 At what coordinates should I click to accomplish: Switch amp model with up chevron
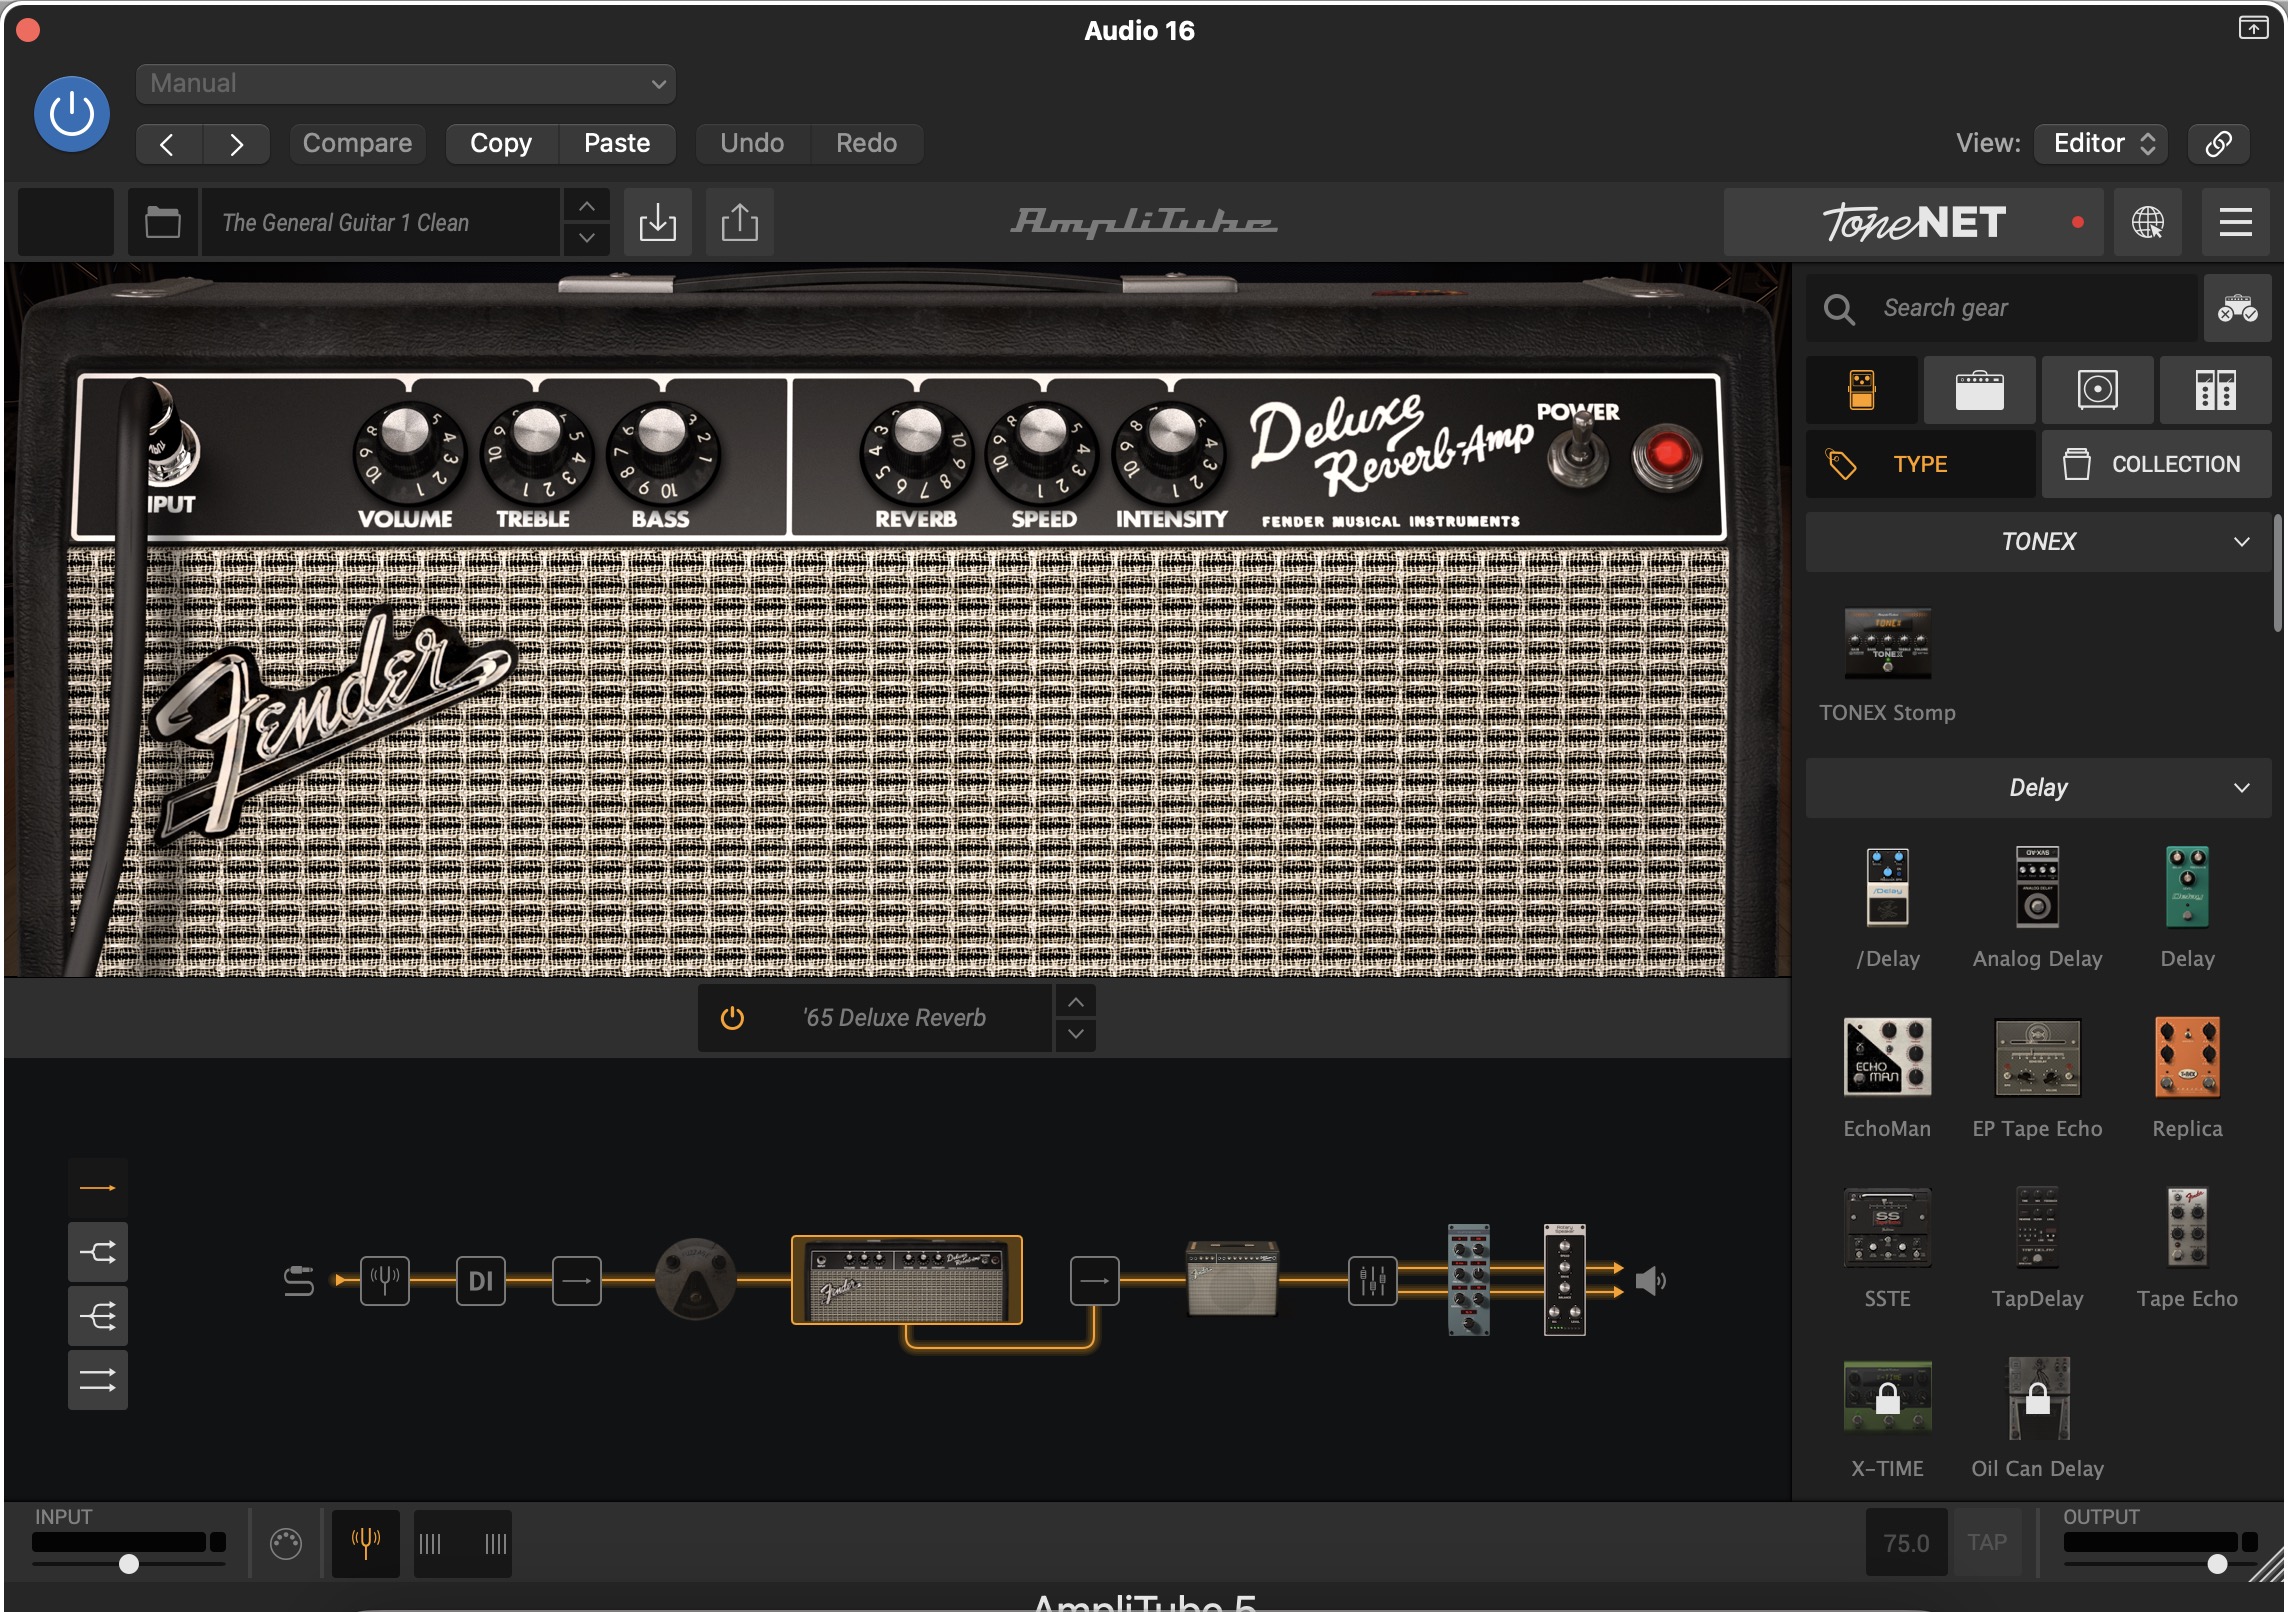tap(1076, 1001)
